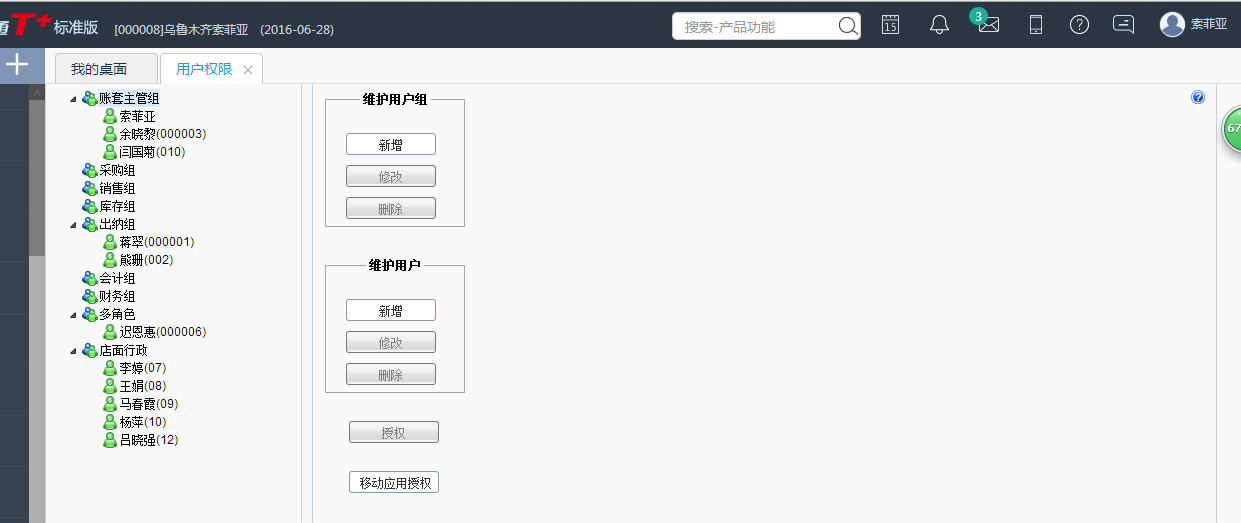
Task: Close the 用户权限 tab
Action: tap(248, 70)
